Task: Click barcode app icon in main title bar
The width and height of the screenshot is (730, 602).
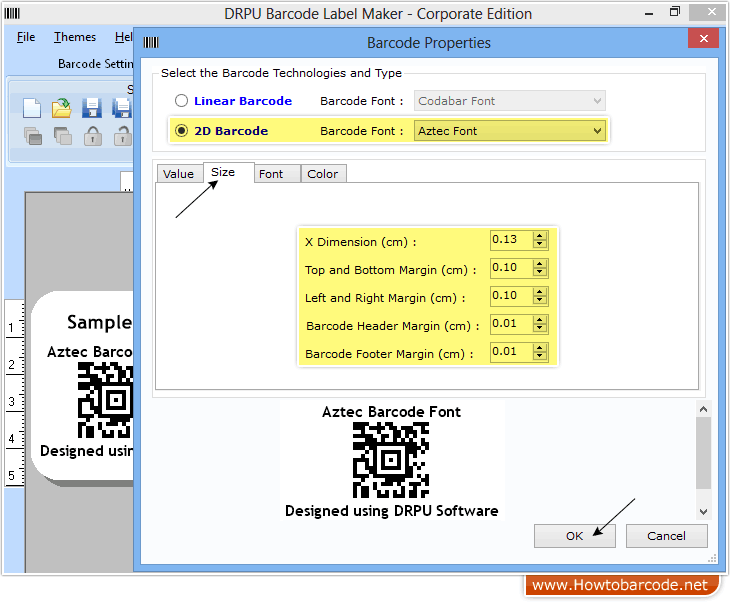Action: click(x=12, y=14)
